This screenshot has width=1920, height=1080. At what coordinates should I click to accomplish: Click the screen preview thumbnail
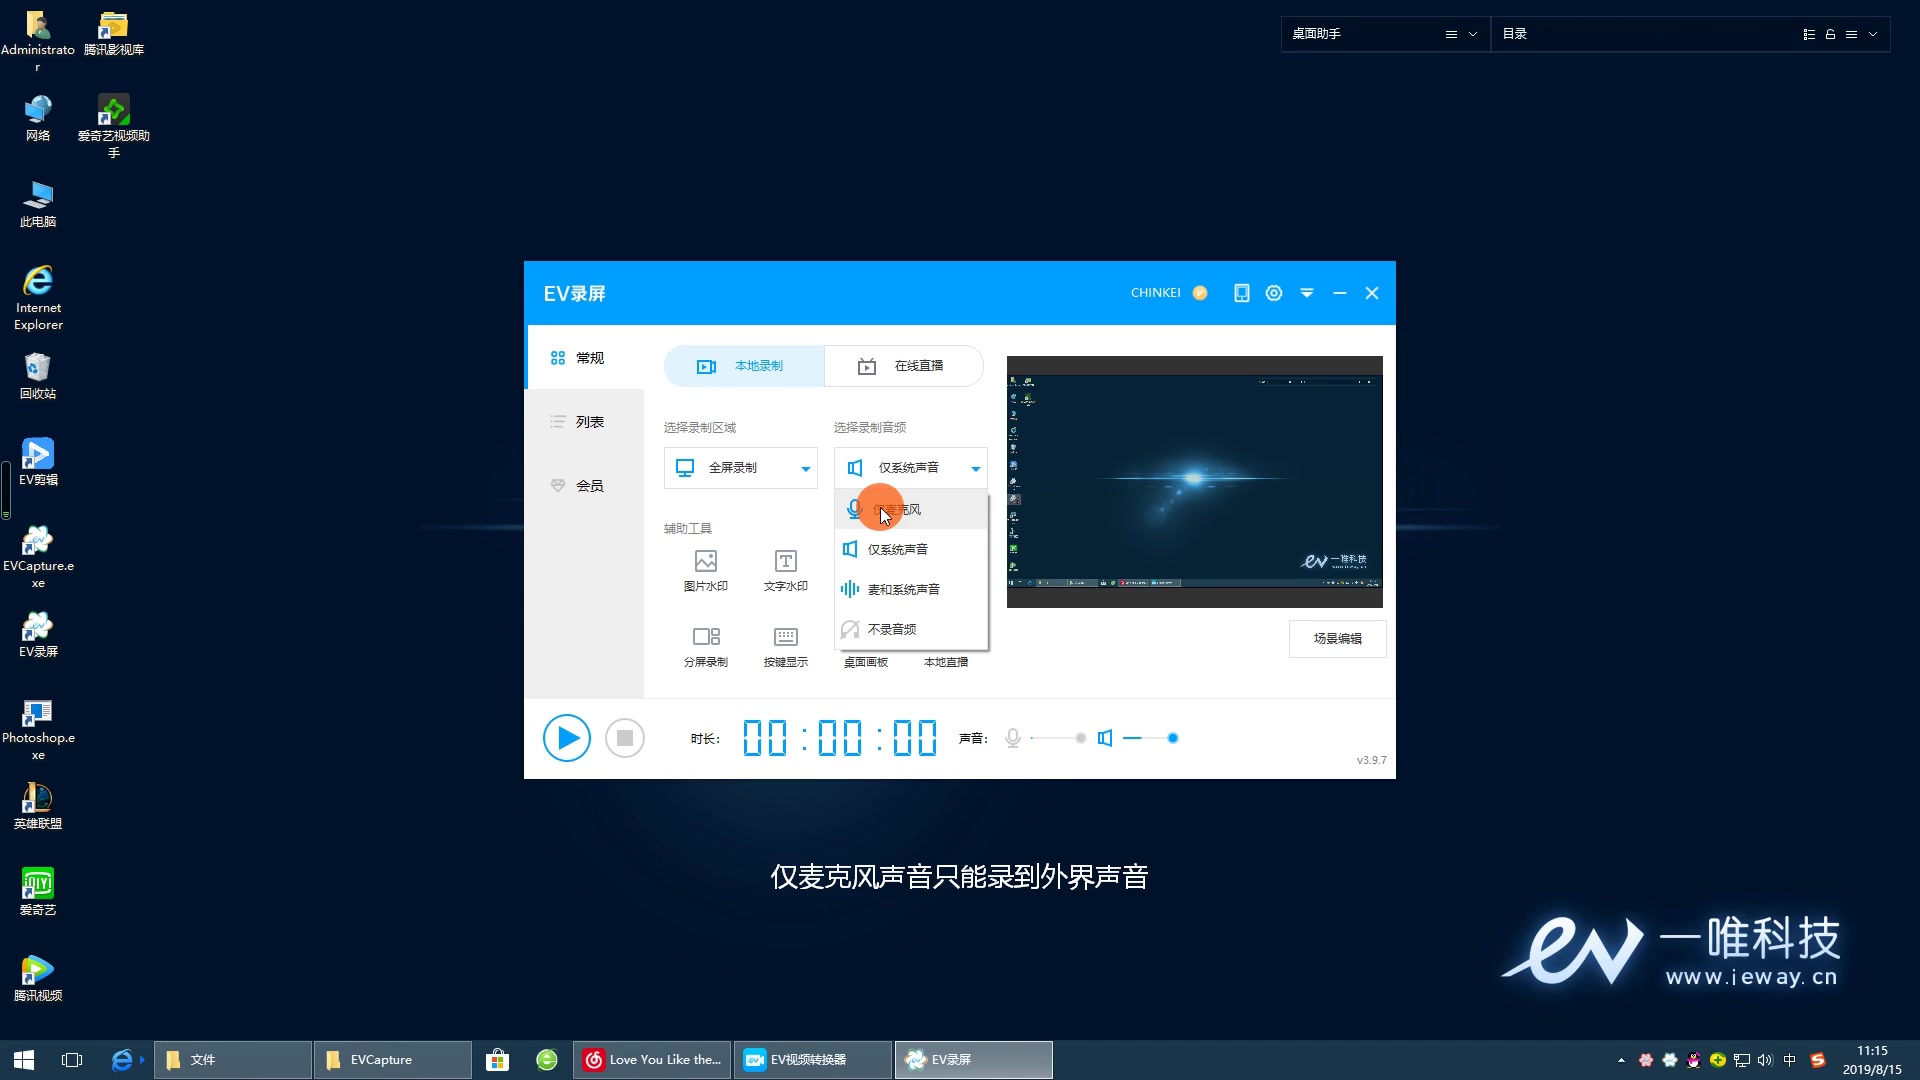tap(1194, 481)
